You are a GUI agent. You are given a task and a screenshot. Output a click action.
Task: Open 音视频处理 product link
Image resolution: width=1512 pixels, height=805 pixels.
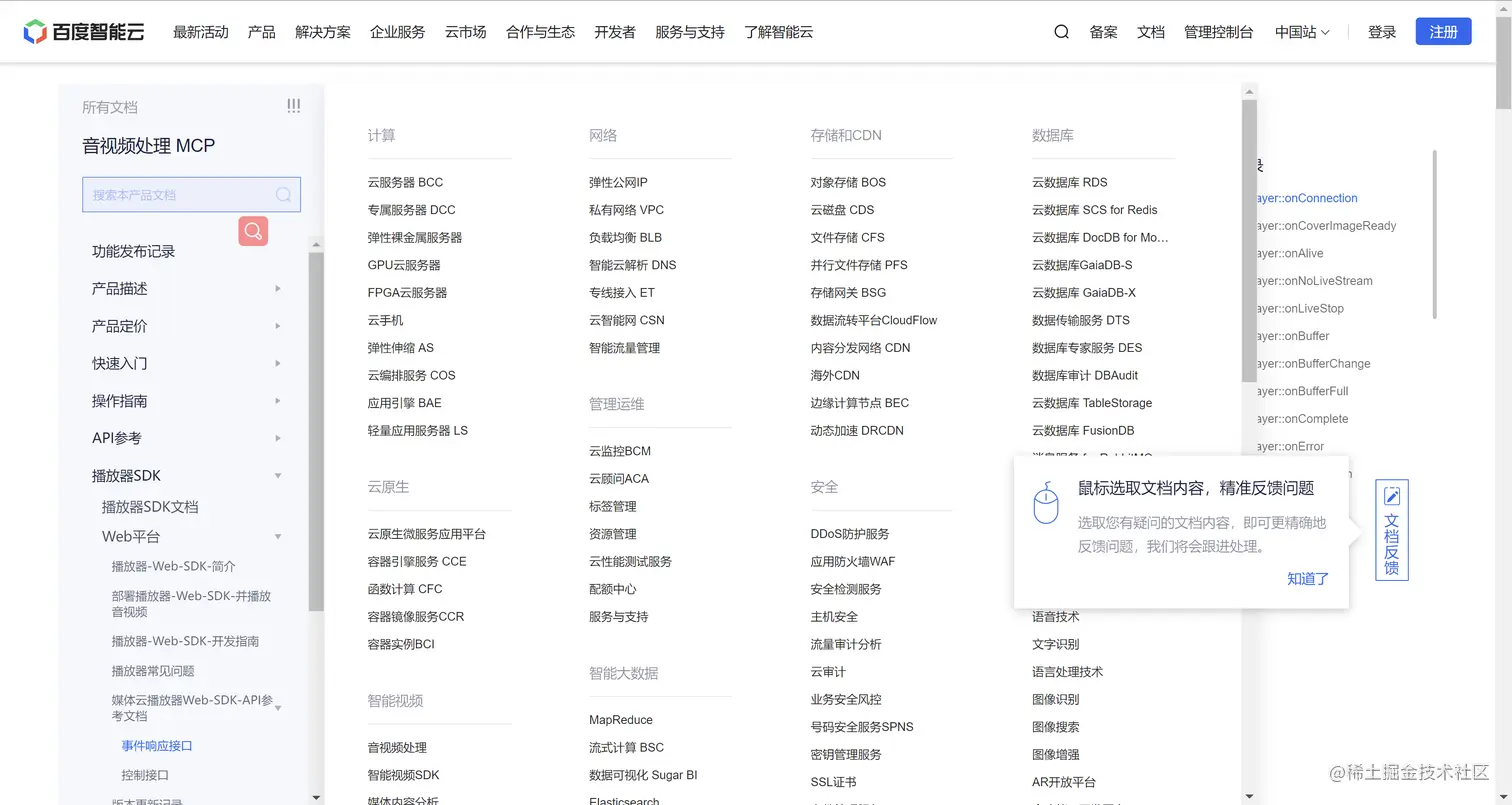(x=397, y=748)
